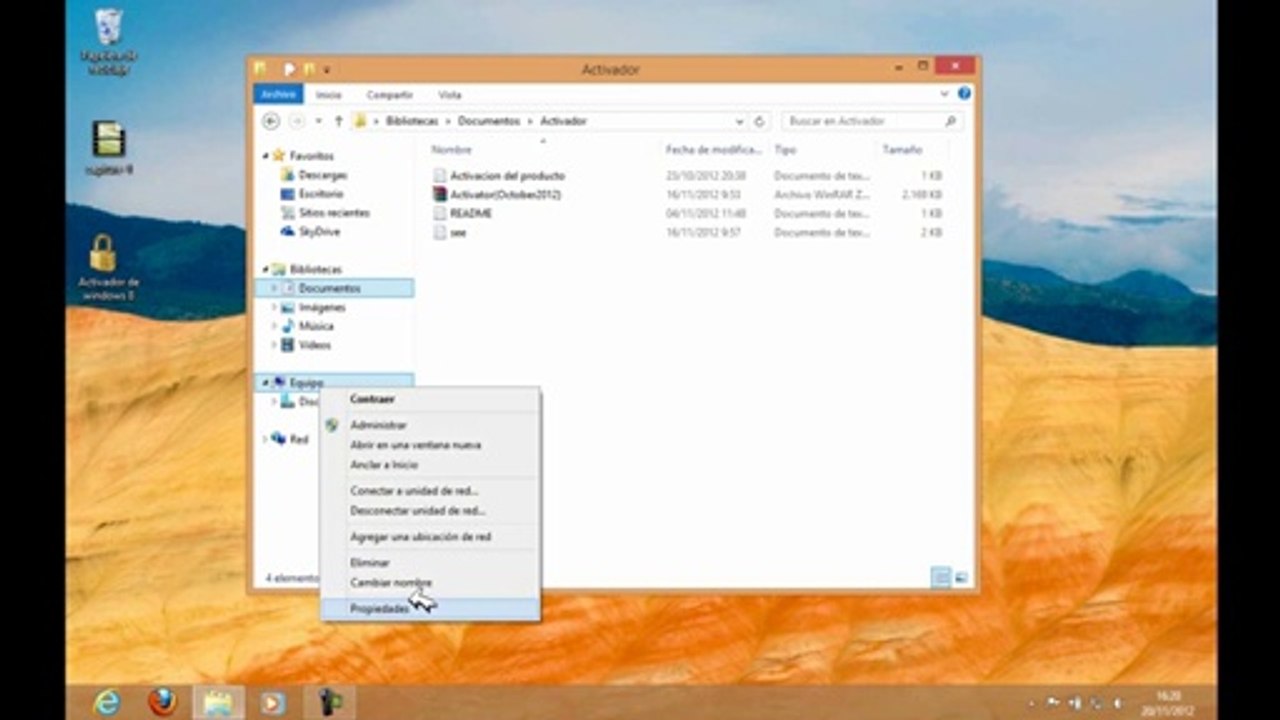Click the Back arrow in Explorer

(271, 121)
